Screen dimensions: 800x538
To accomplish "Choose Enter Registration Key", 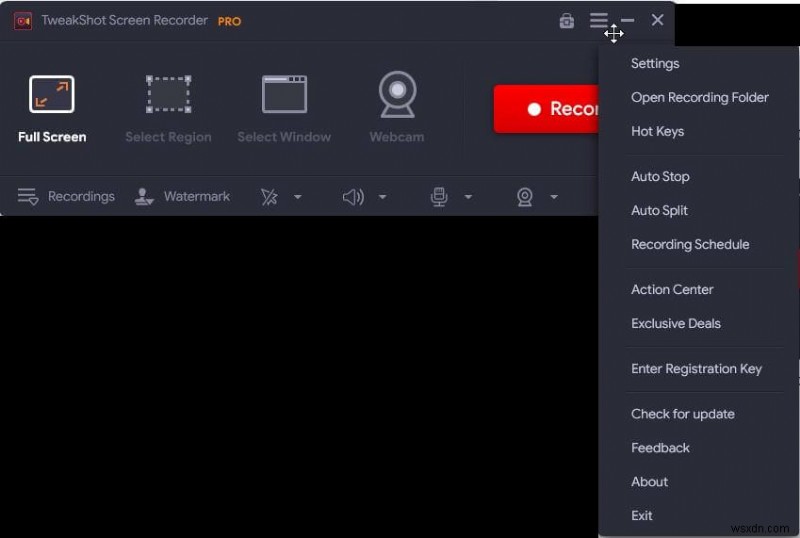I will [x=696, y=369].
